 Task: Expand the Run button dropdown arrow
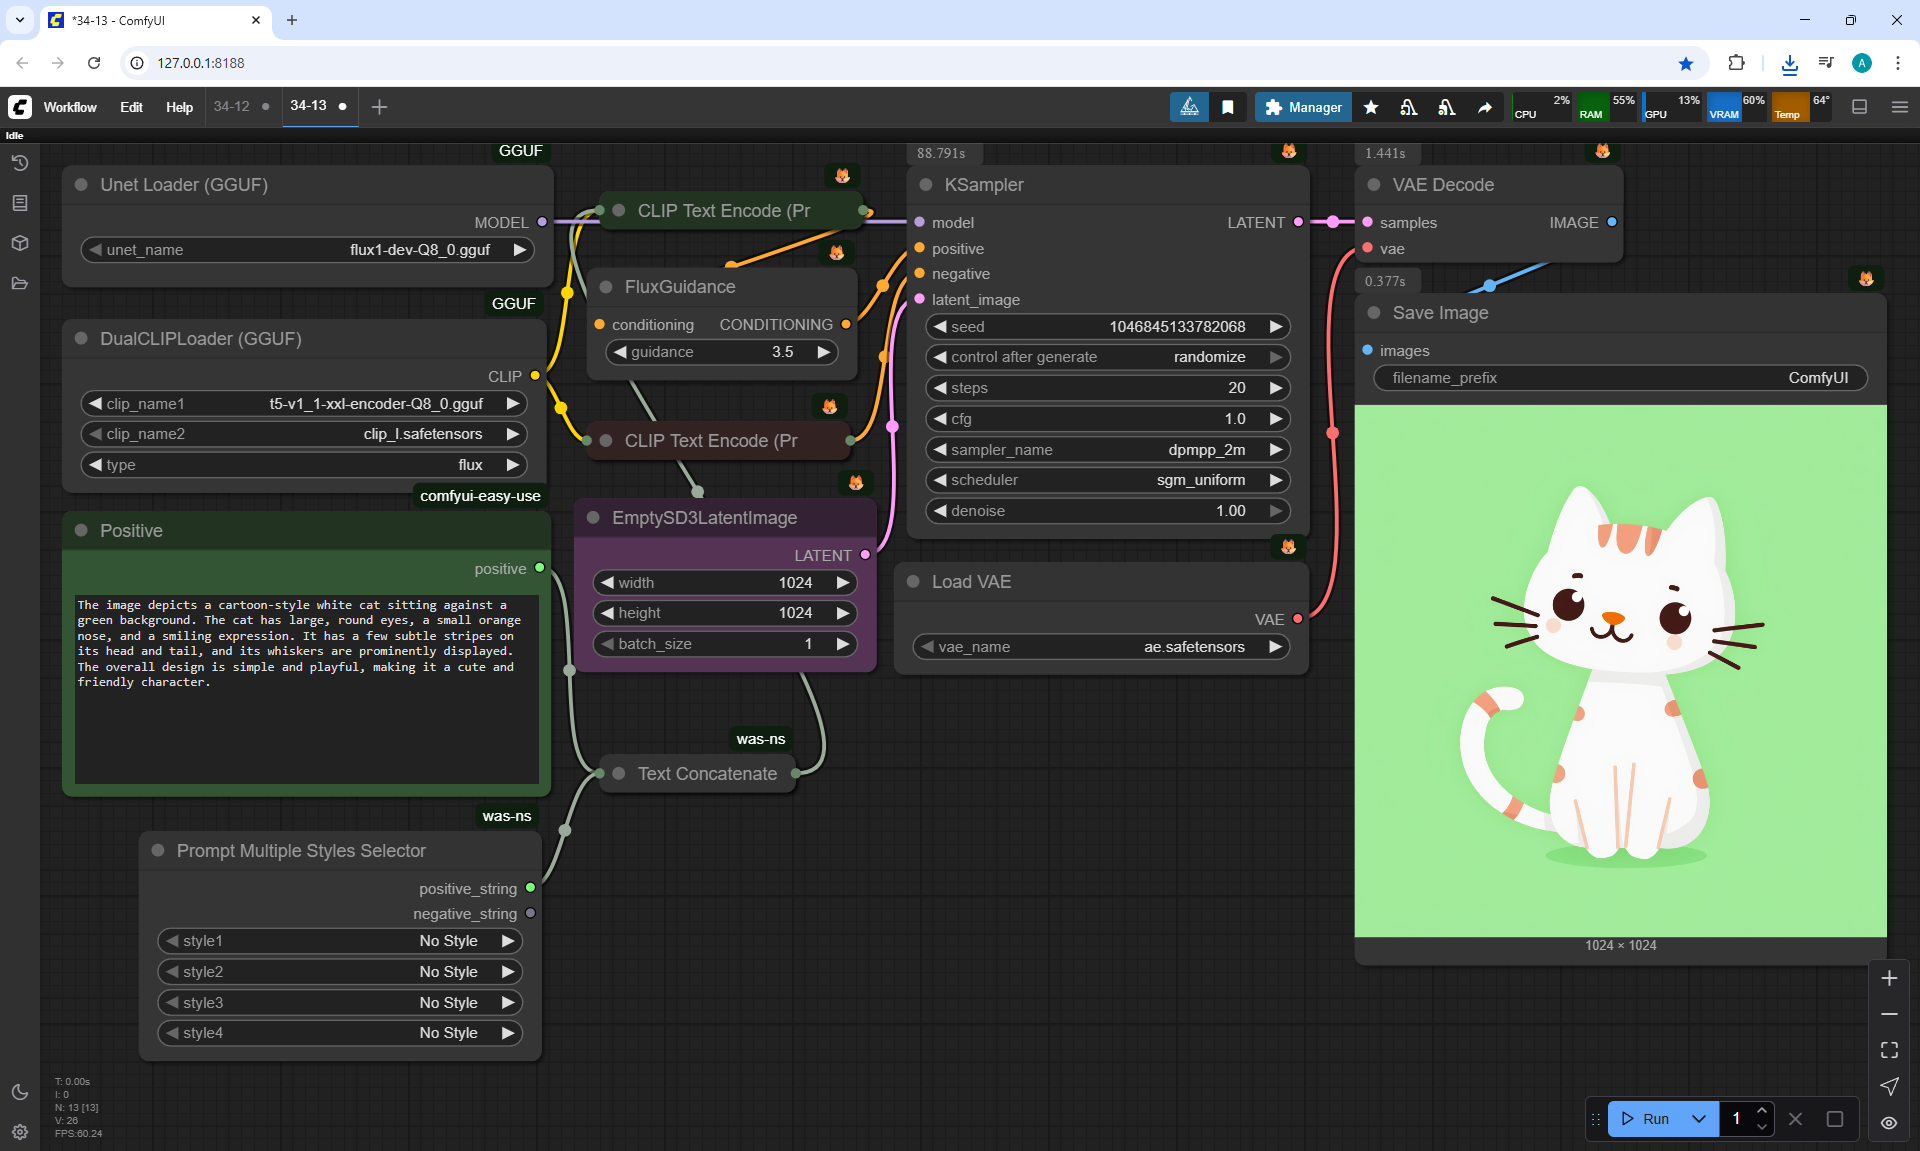[1698, 1119]
